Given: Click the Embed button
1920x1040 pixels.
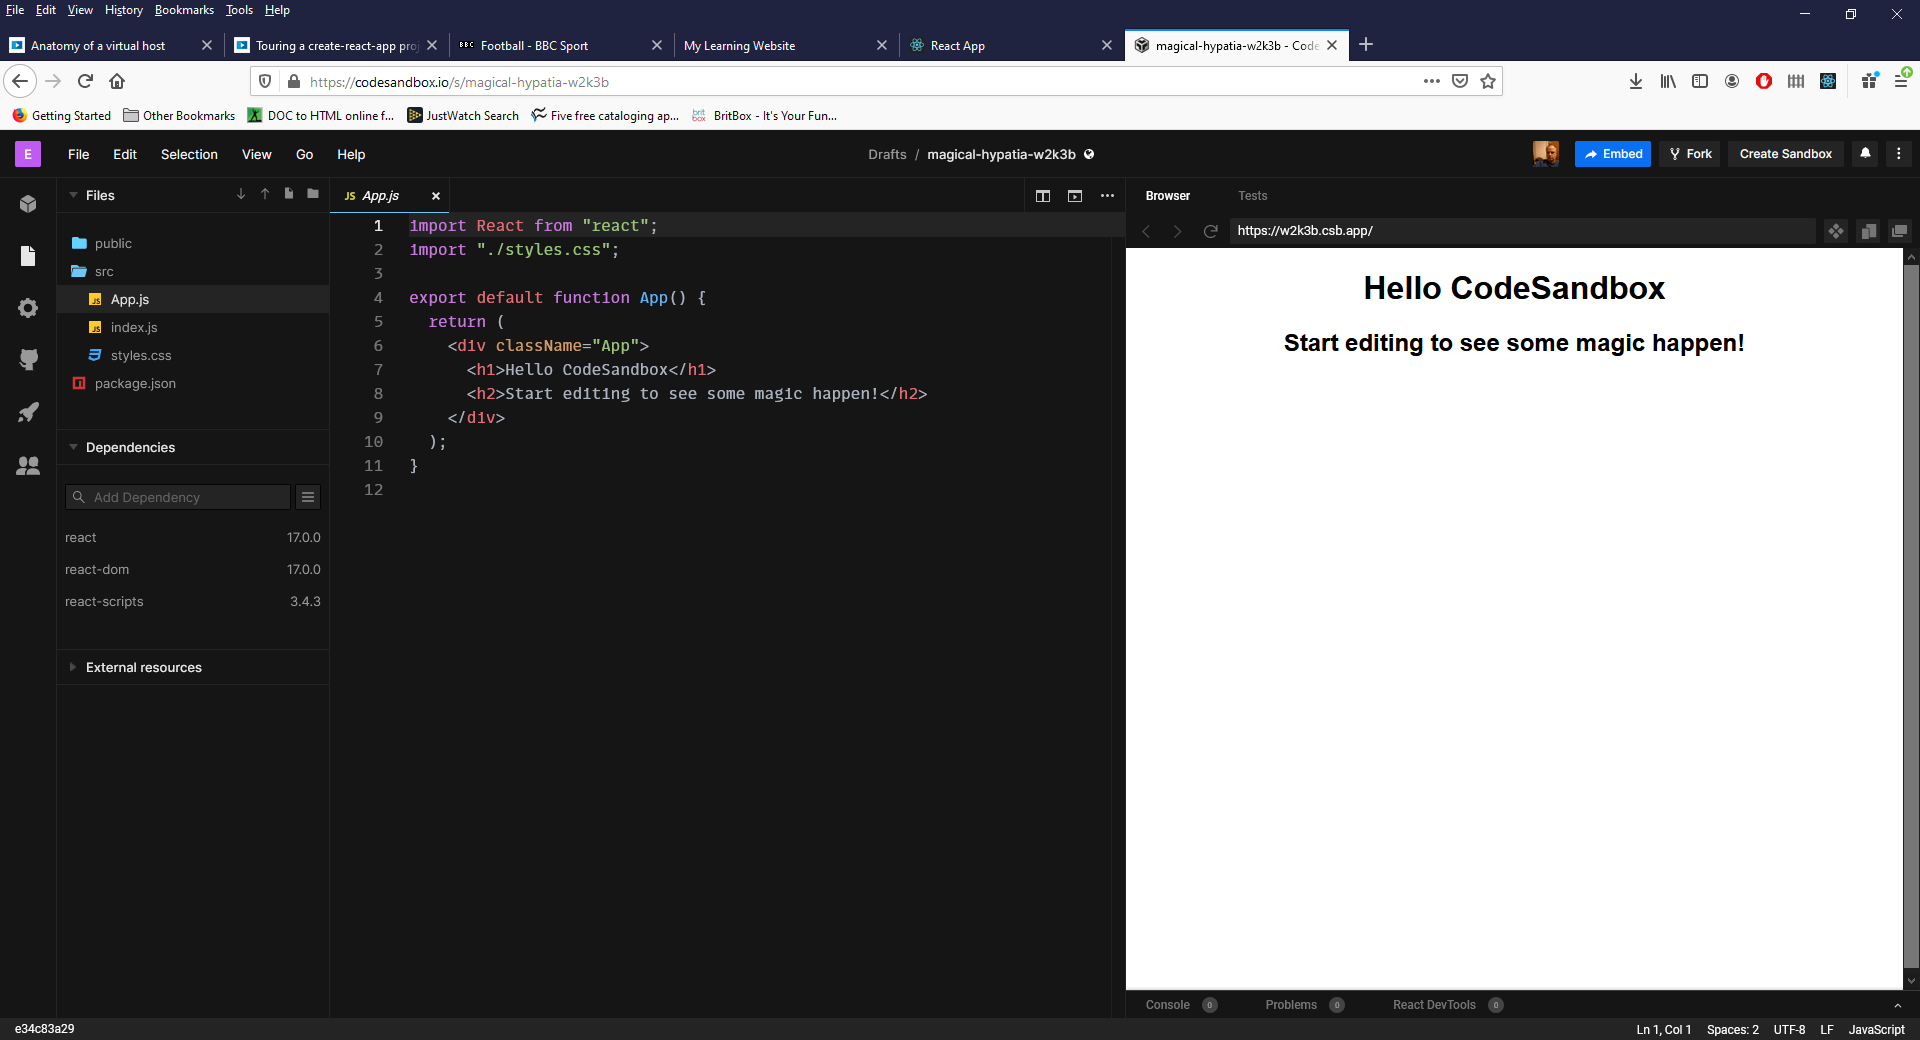Looking at the screenshot, I should click(1612, 154).
